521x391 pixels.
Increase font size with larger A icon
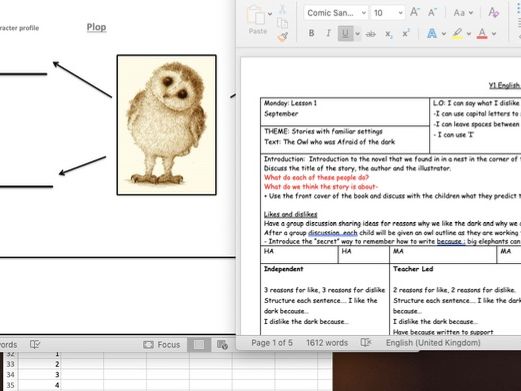click(x=414, y=12)
